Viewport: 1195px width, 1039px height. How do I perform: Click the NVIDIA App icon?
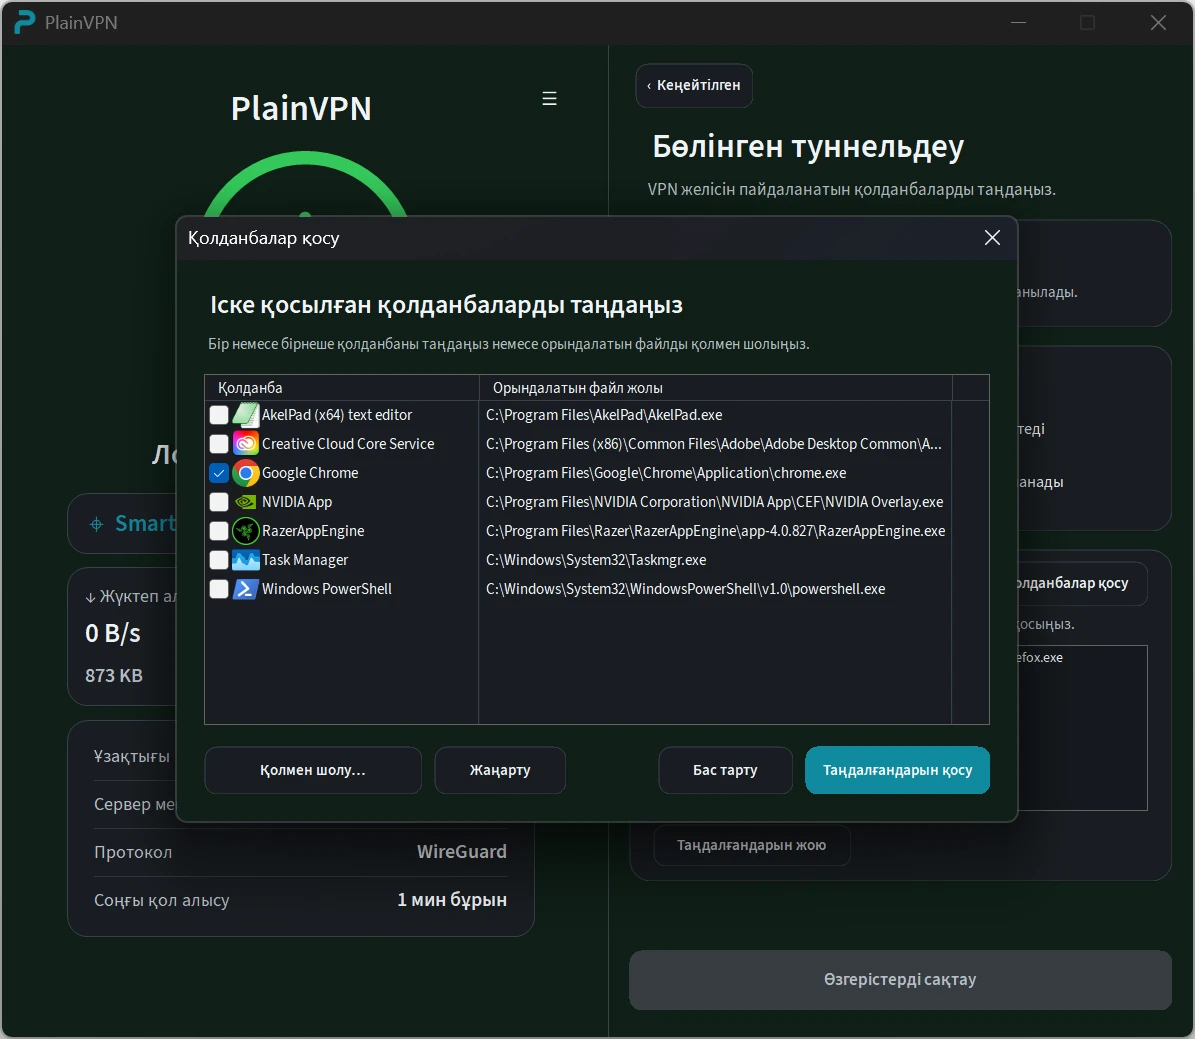pos(245,502)
